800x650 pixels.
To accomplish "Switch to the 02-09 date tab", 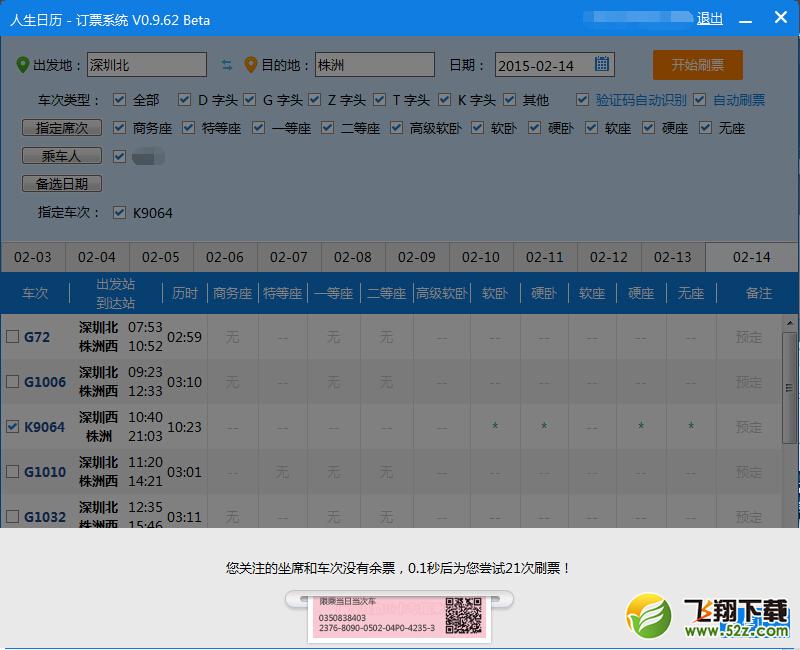I will coord(417,257).
